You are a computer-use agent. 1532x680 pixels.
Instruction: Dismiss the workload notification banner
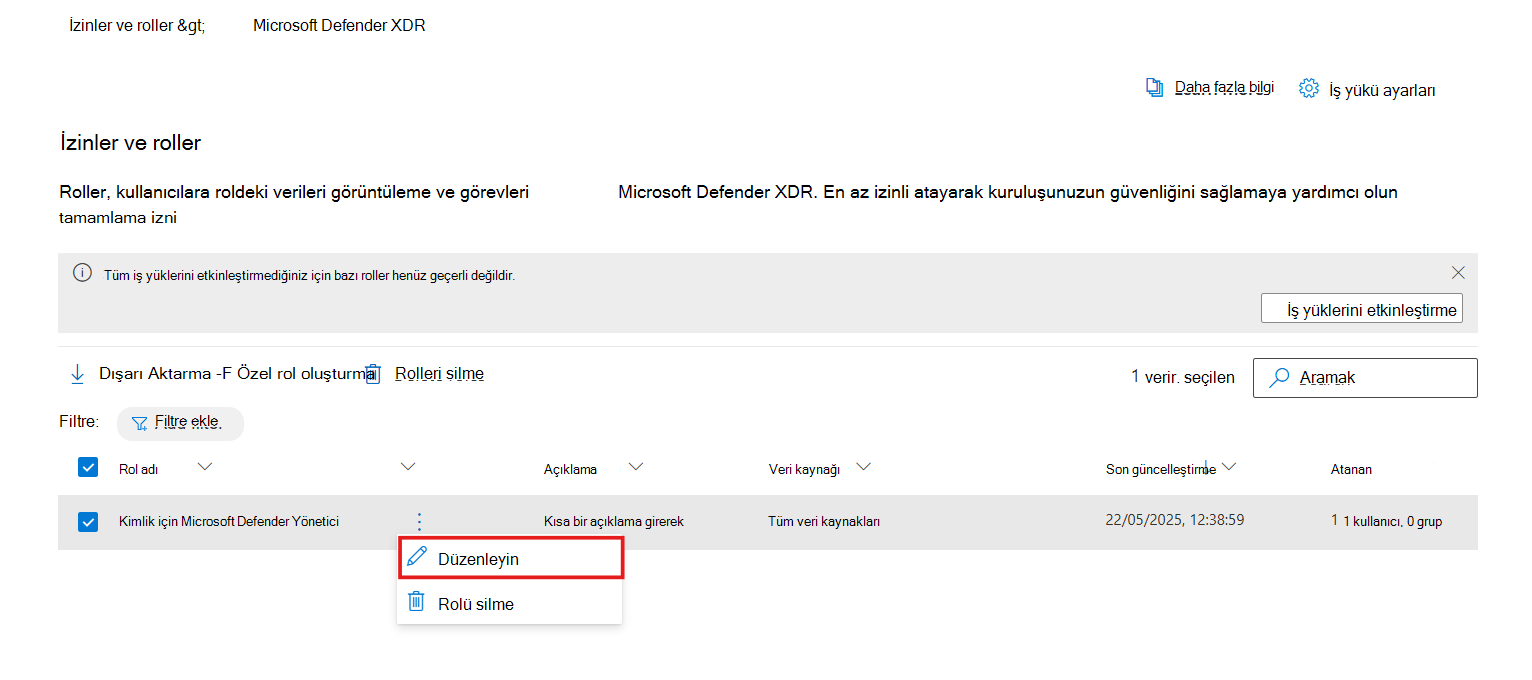[1458, 272]
